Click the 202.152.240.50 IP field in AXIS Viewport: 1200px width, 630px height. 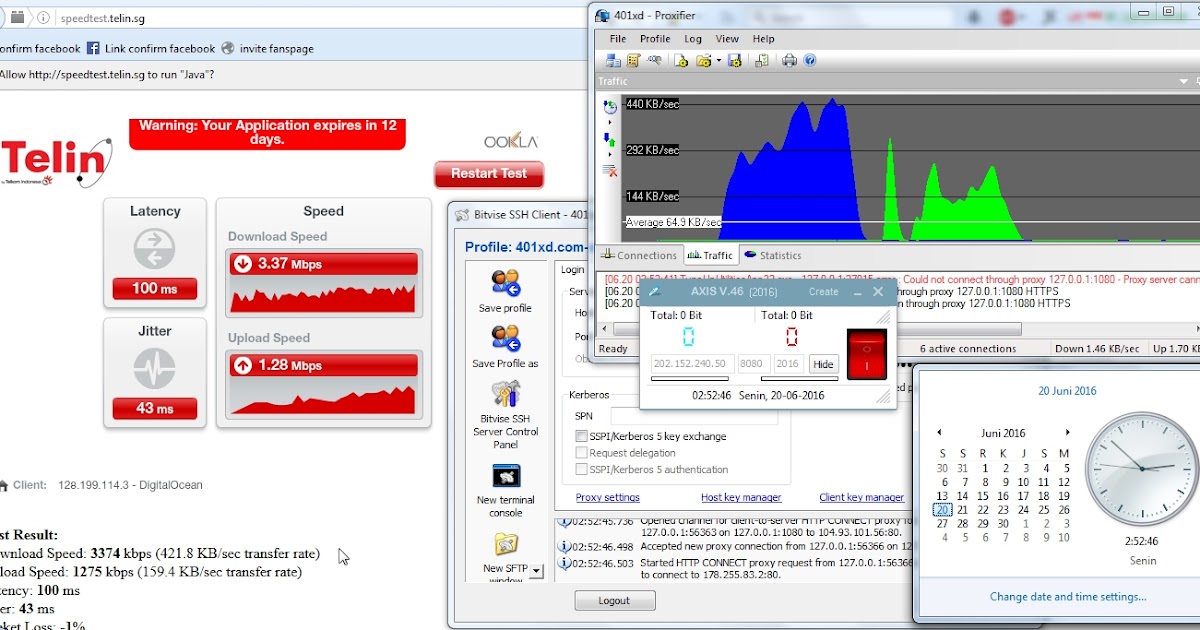point(692,364)
